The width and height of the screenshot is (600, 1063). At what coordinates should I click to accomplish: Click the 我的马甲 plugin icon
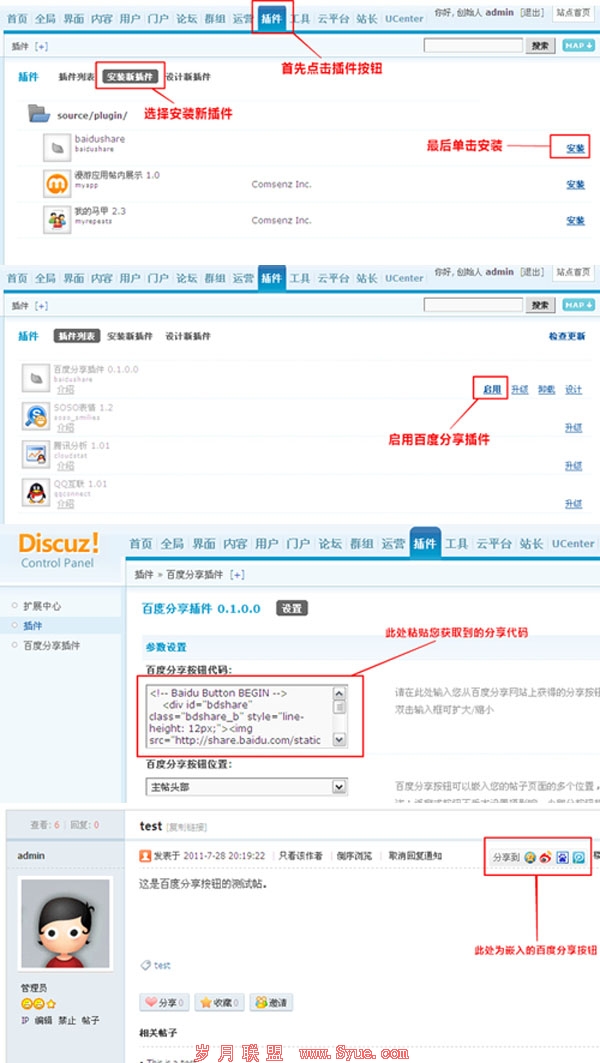[x=58, y=219]
